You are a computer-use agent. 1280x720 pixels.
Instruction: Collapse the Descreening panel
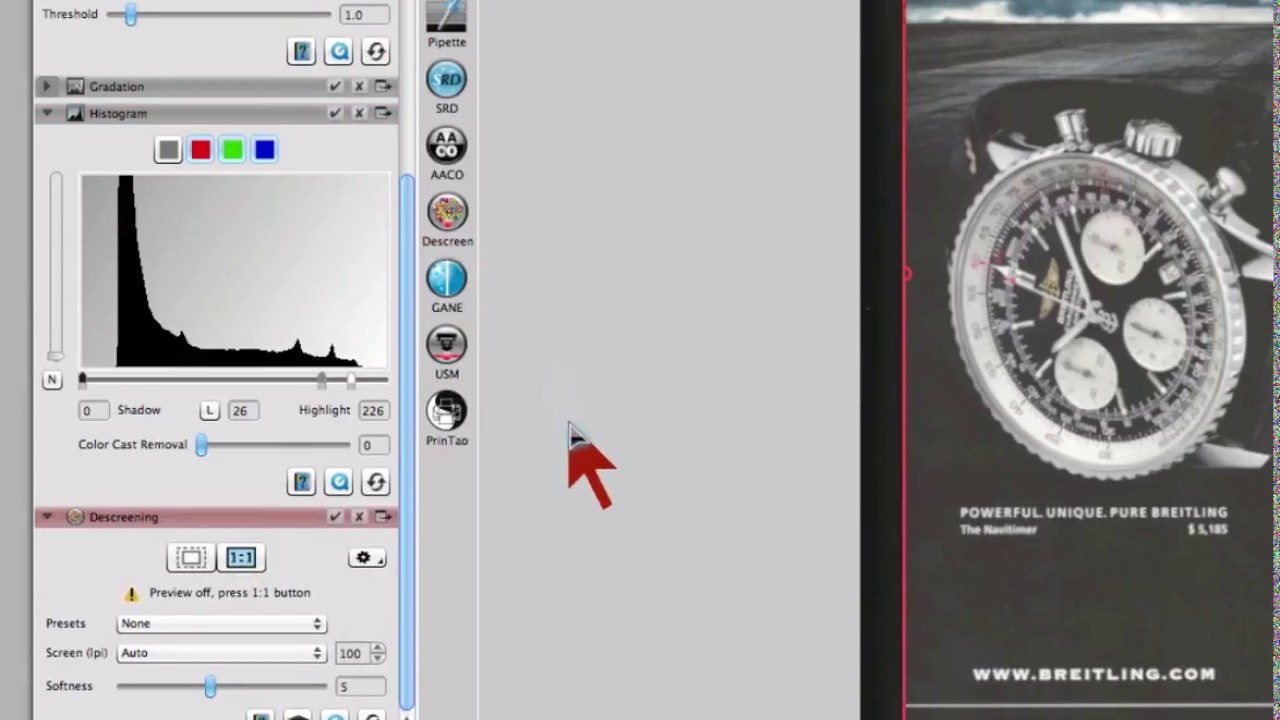tap(46, 517)
